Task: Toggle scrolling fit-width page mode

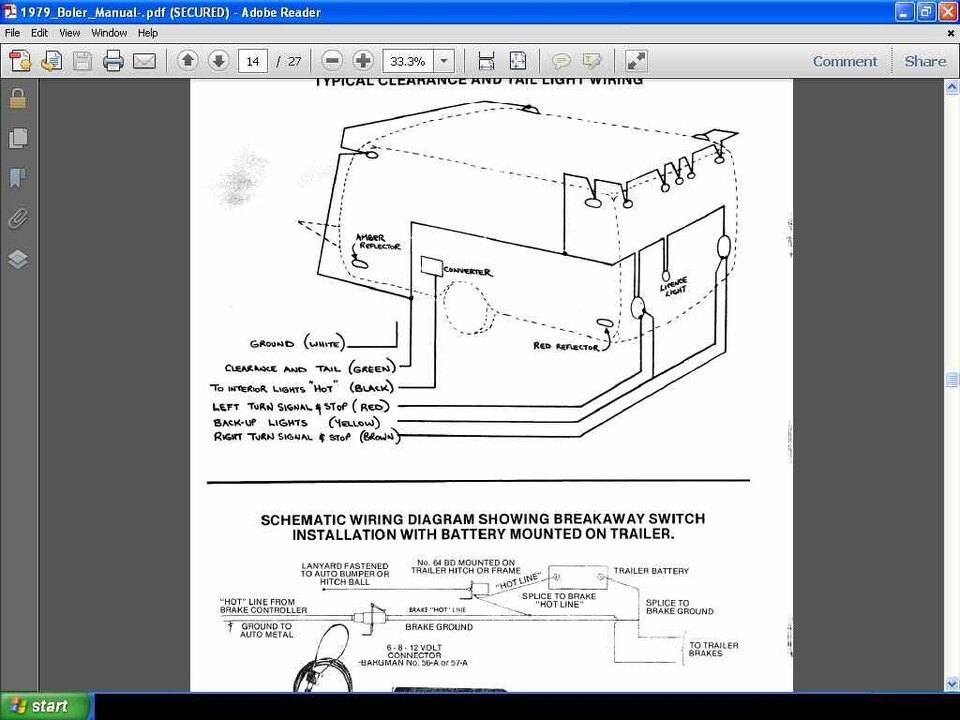Action: click(486, 61)
